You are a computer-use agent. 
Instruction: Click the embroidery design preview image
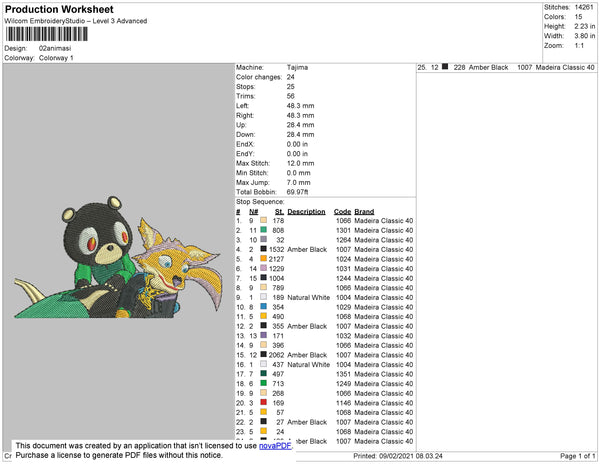[117, 258]
